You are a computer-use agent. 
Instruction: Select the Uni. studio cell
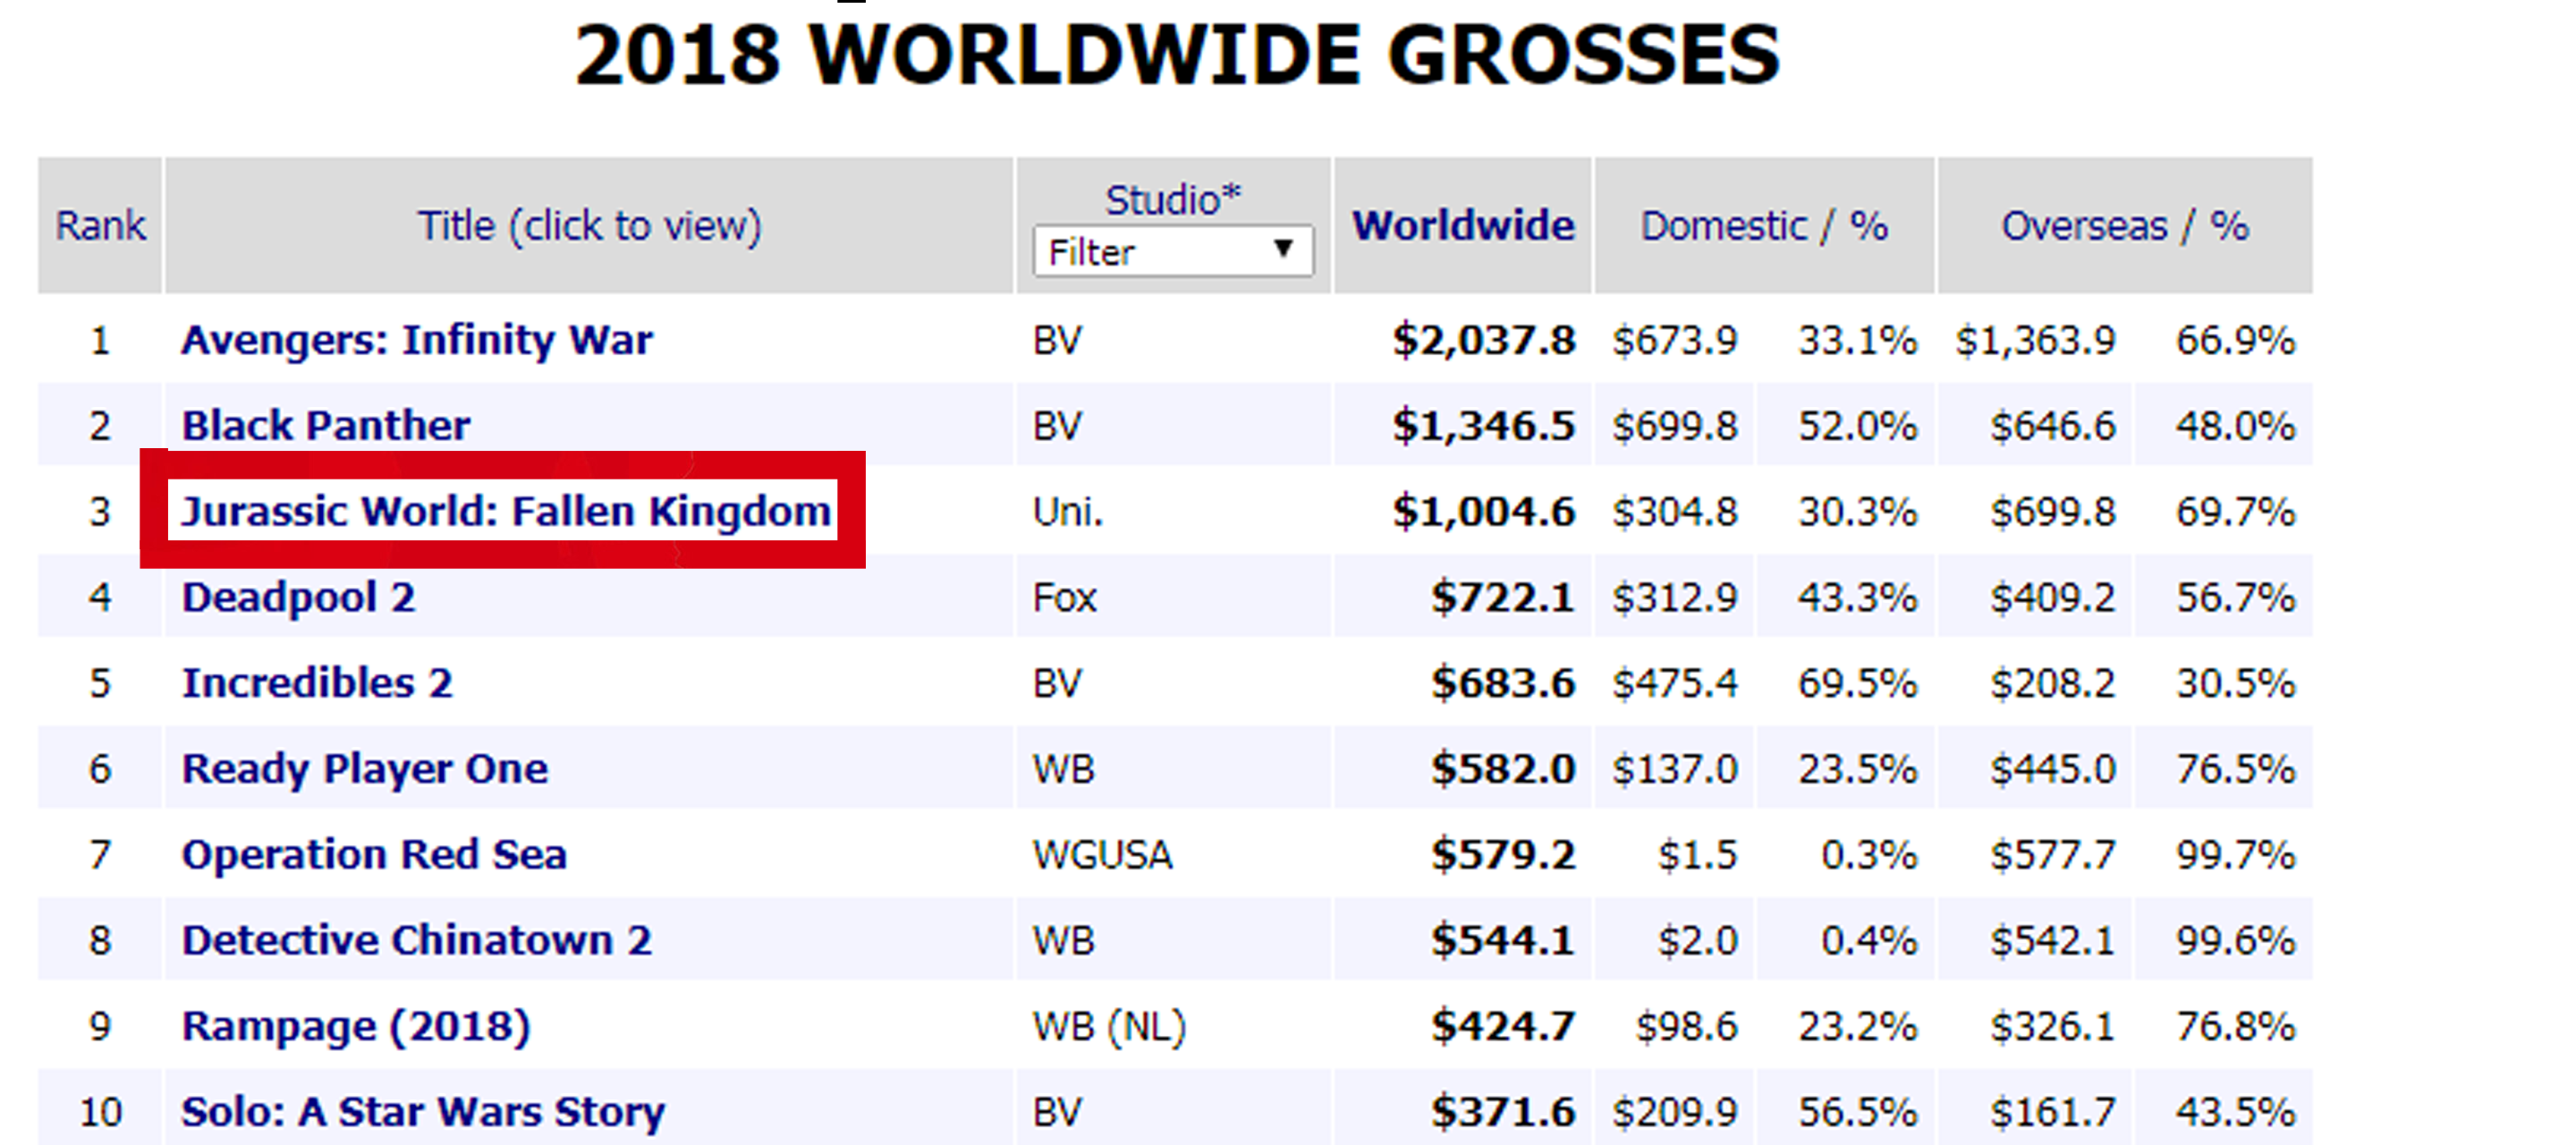1067,512
